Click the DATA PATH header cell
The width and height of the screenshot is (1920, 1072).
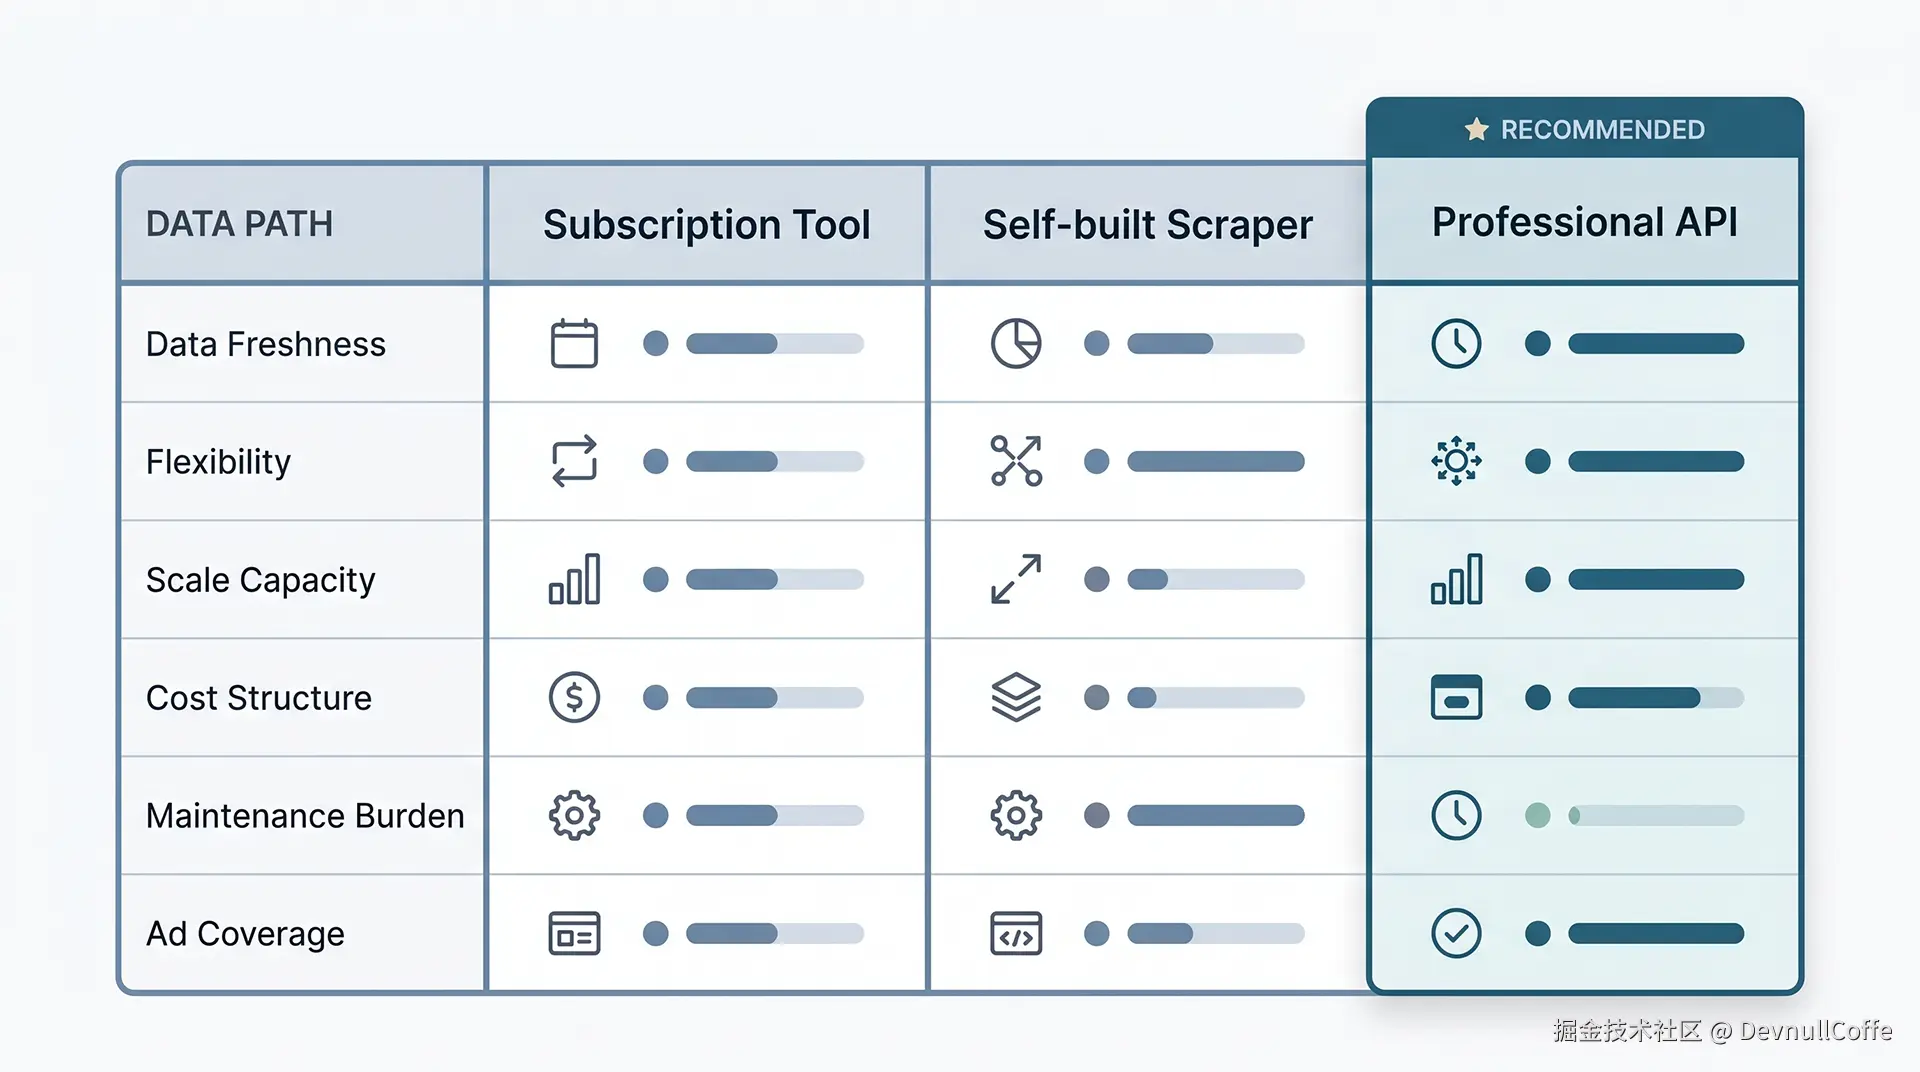[240, 224]
